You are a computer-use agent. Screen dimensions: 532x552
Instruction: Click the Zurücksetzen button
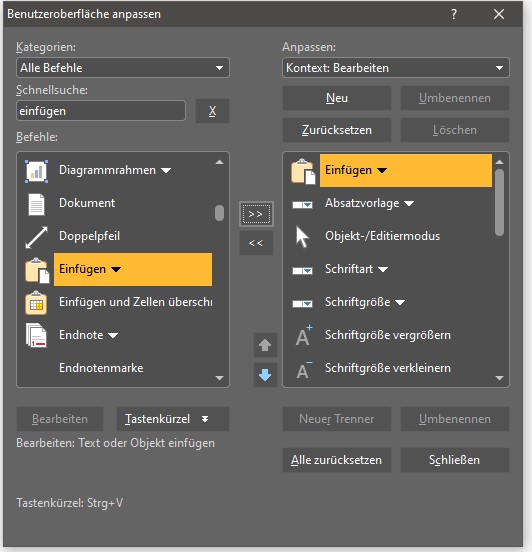337,130
